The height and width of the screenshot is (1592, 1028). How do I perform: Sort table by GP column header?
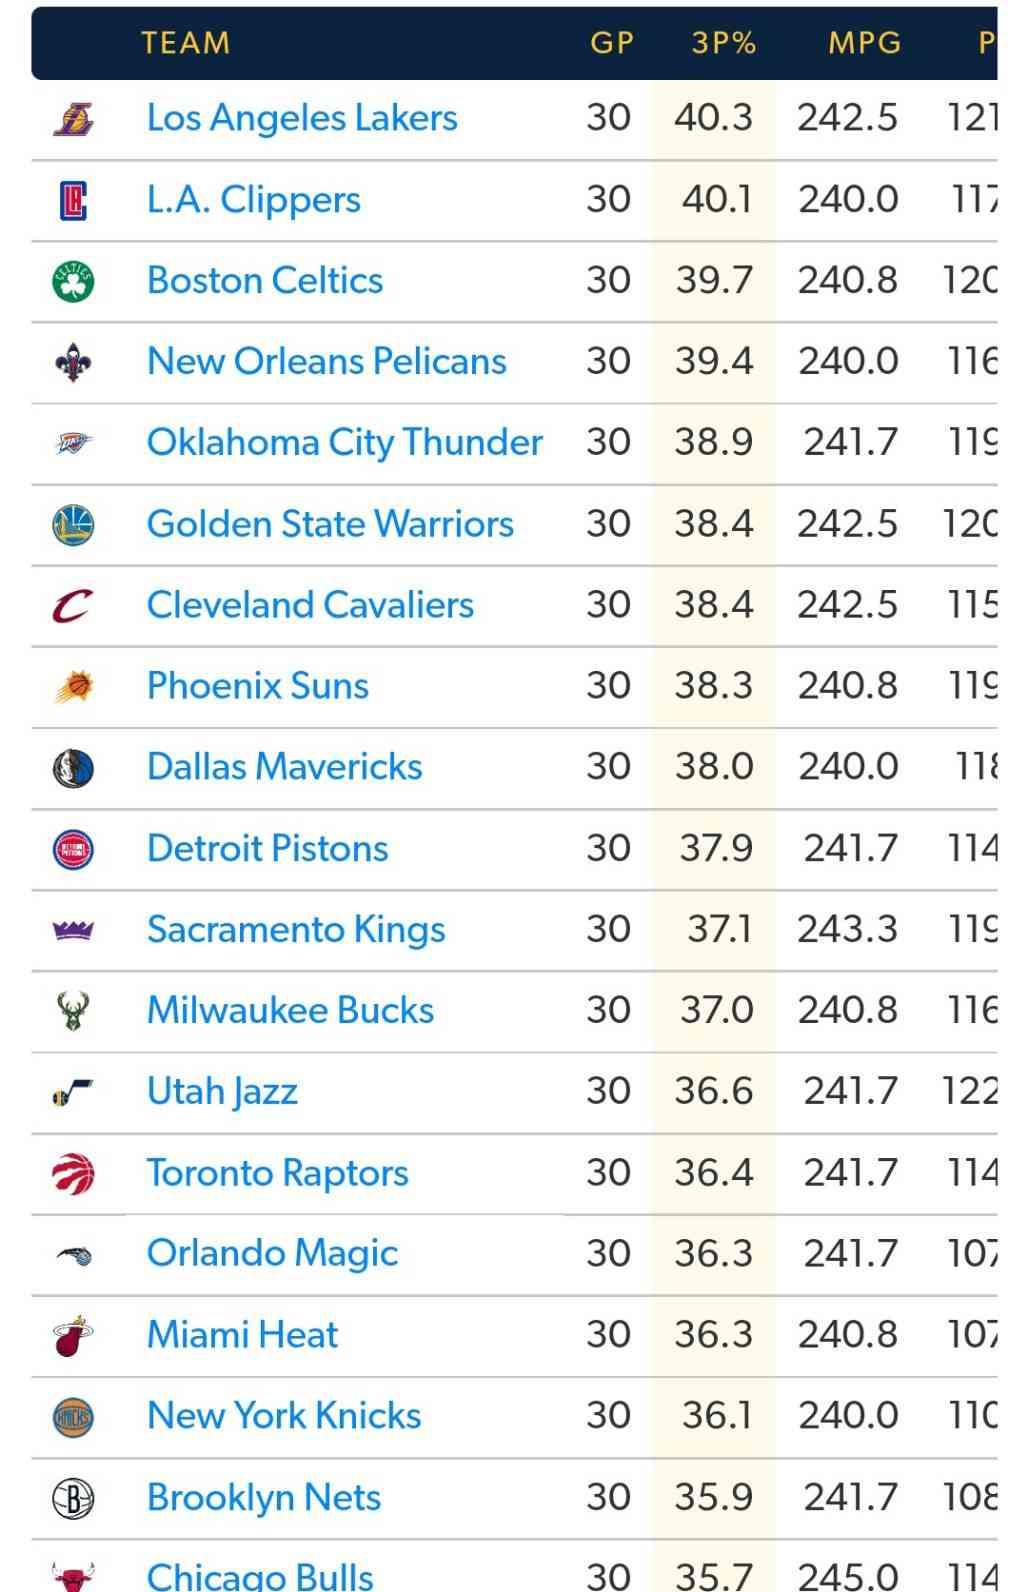[x=612, y=43]
